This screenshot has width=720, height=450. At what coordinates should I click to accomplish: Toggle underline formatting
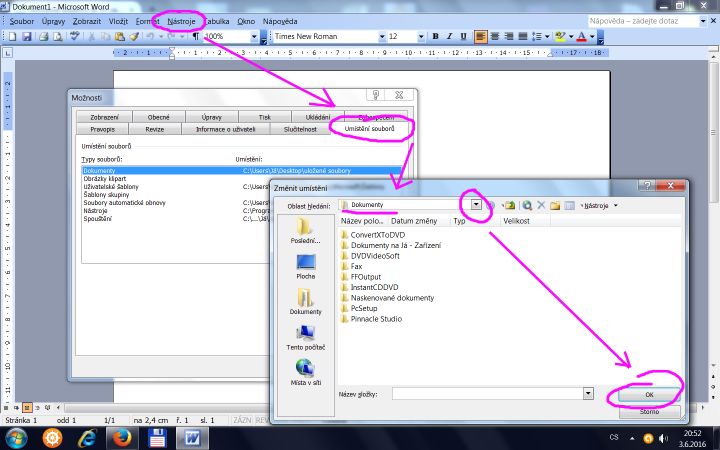463,36
